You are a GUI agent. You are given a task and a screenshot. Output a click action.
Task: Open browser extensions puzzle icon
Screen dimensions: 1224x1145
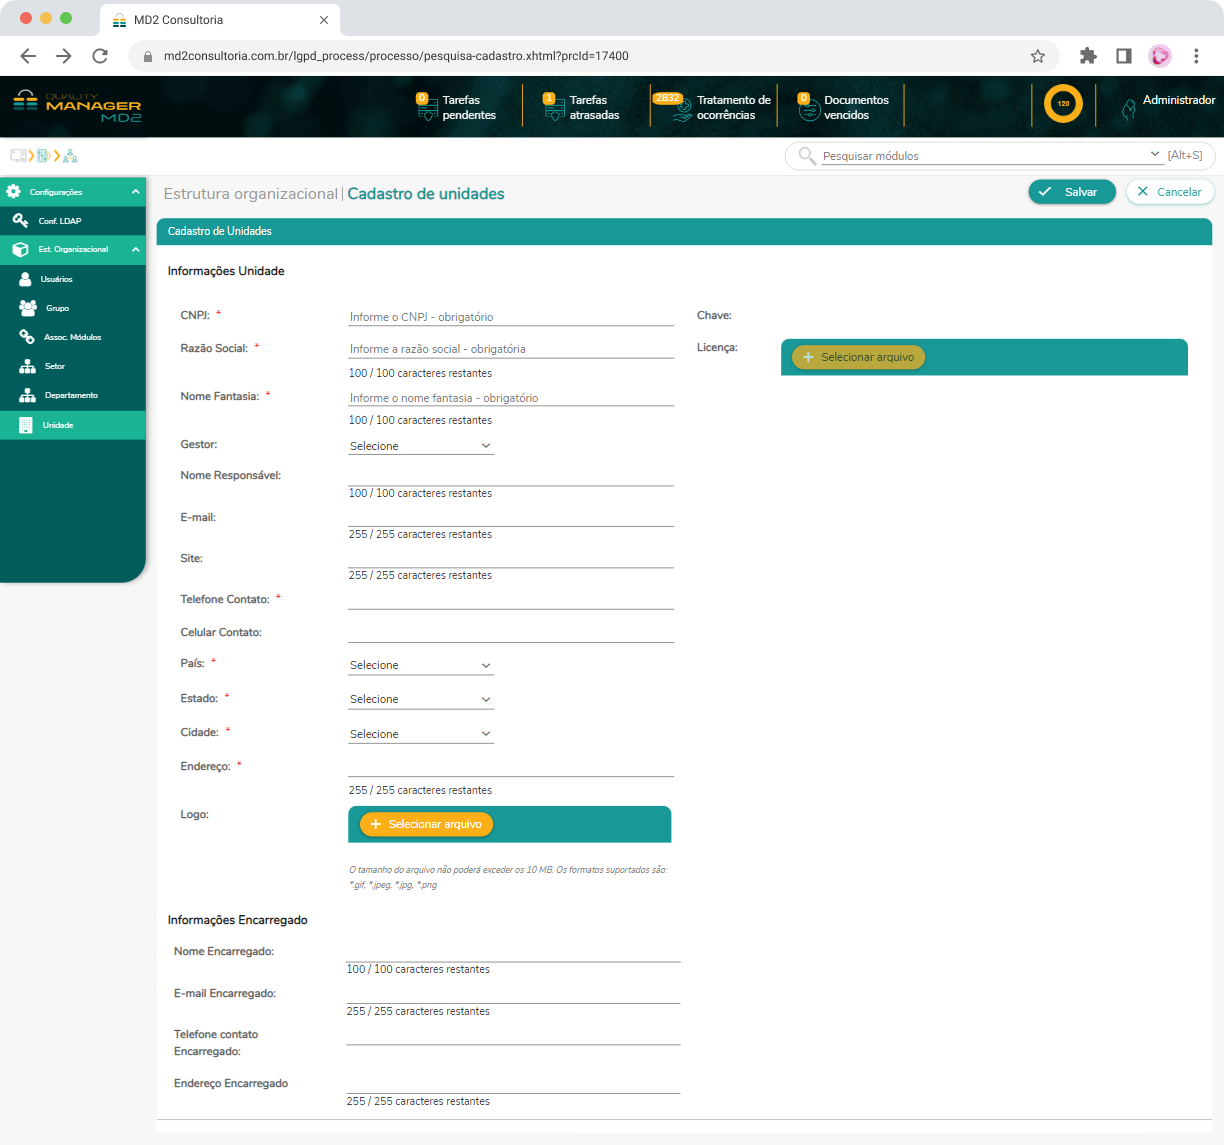pyautogui.click(x=1088, y=56)
